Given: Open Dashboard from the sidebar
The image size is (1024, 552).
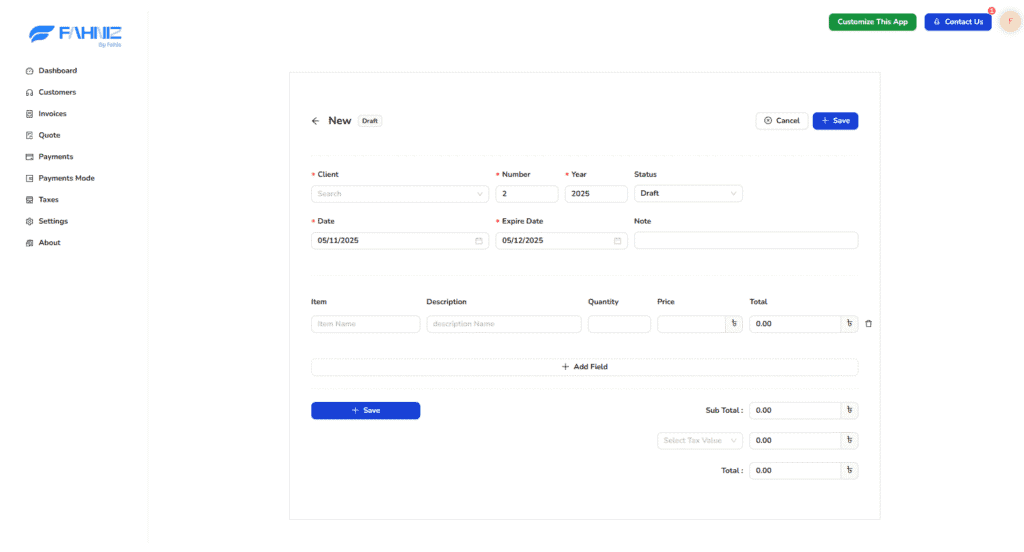Looking at the screenshot, I should 57,71.
